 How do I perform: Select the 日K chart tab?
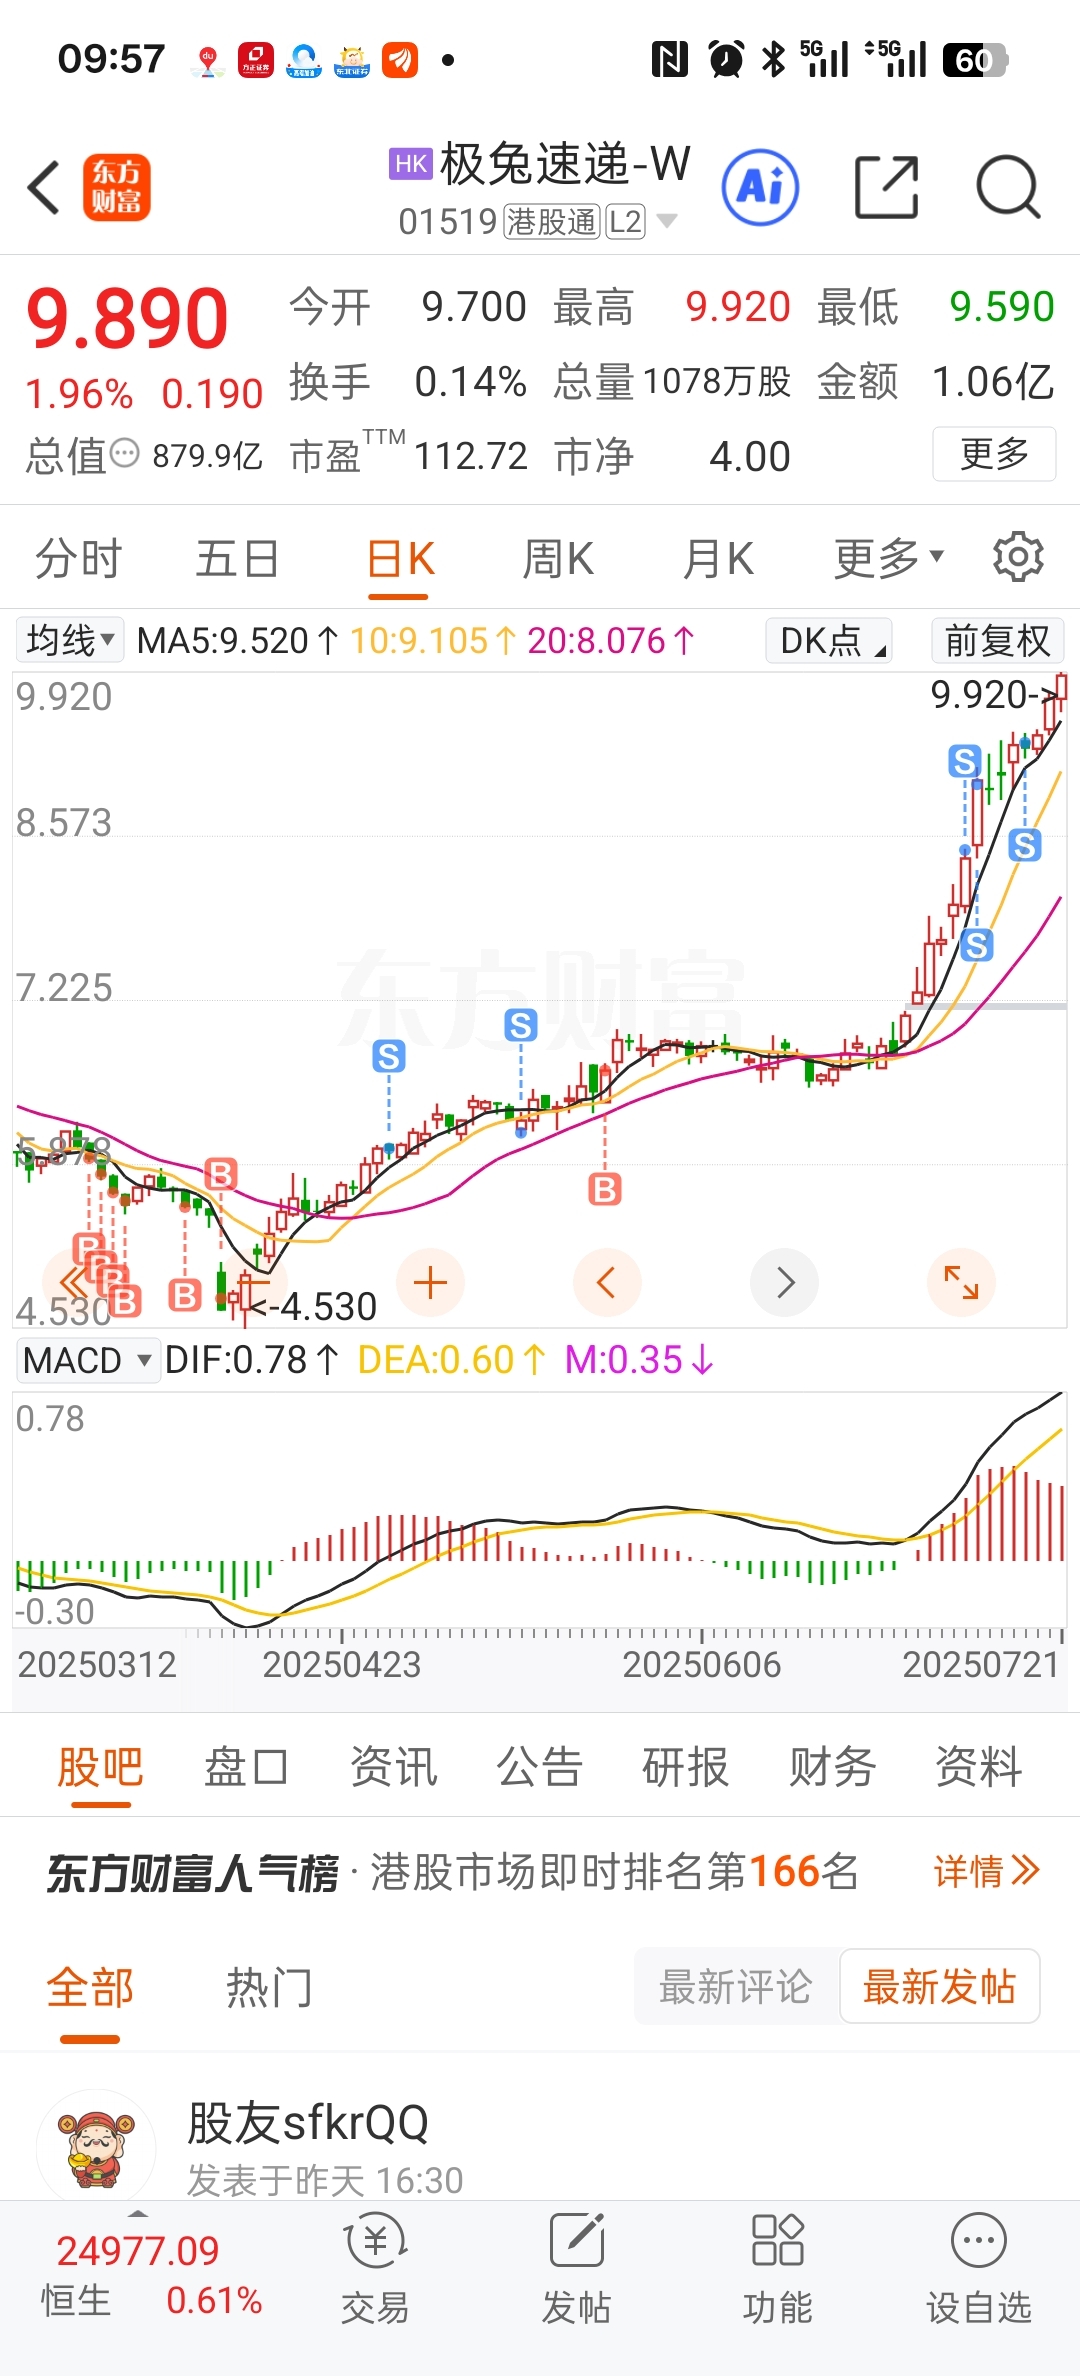click(x=399, y=559)
